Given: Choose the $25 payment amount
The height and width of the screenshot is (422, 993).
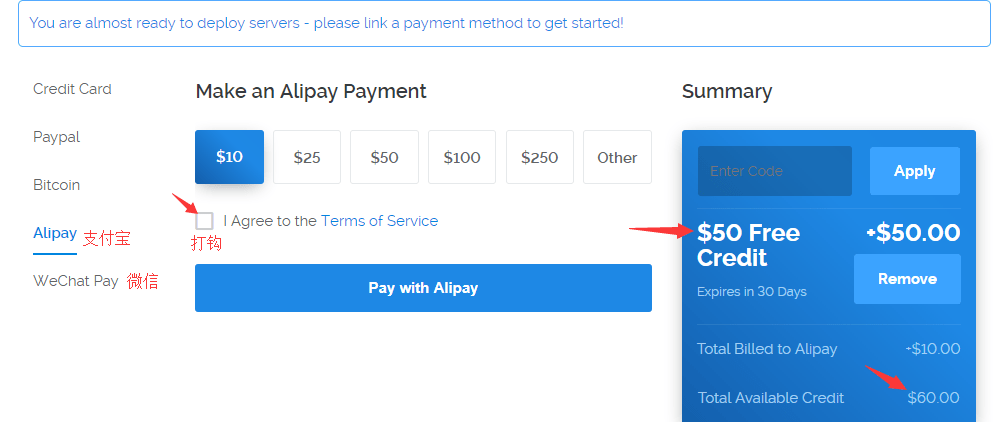Looking at the screenshot, I should (x=307, y=157).
